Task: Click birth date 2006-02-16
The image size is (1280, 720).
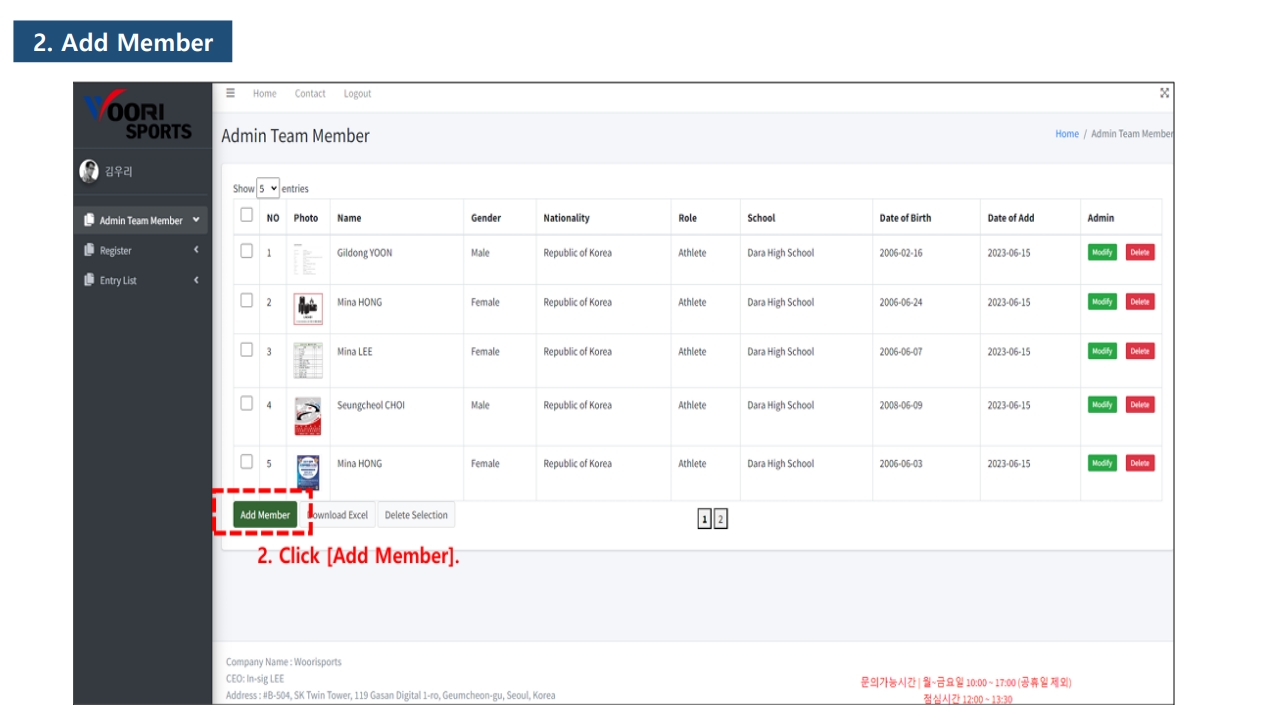Action: coord(901,253)
